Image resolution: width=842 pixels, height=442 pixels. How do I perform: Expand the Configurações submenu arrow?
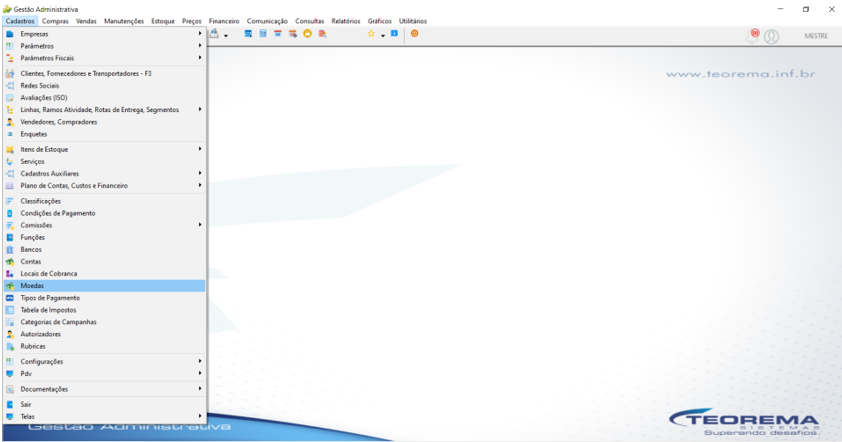point(200,361)
